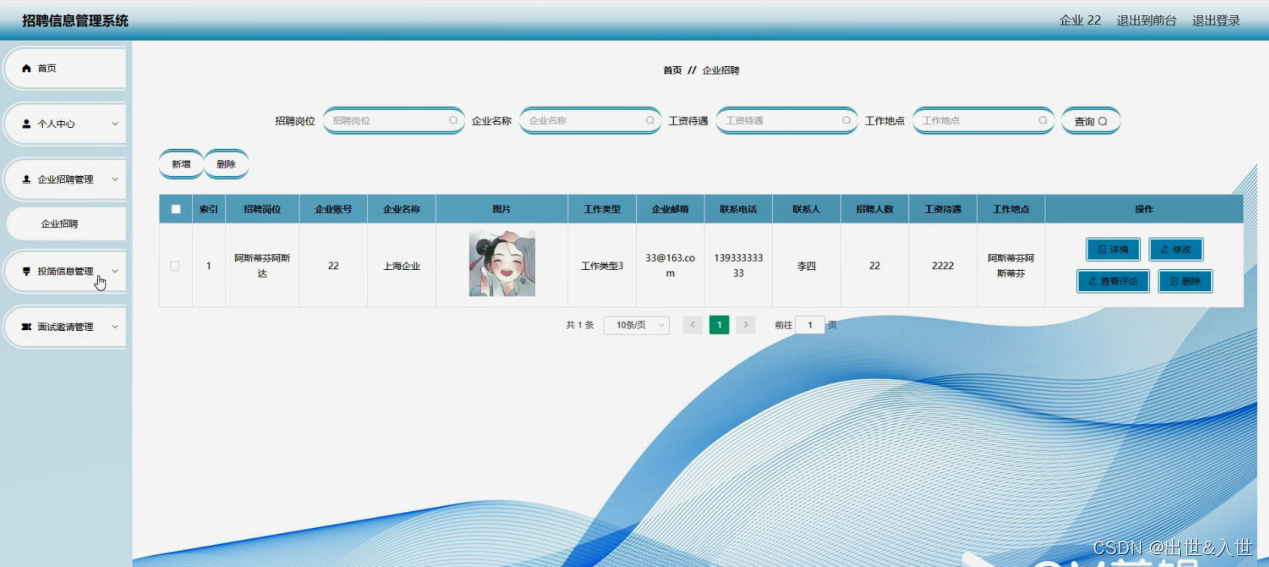Image resolution: width=1269 pixels, height=567 pixels.
Task: Expand the 个人中心 menu chevron
Action: 115,124
